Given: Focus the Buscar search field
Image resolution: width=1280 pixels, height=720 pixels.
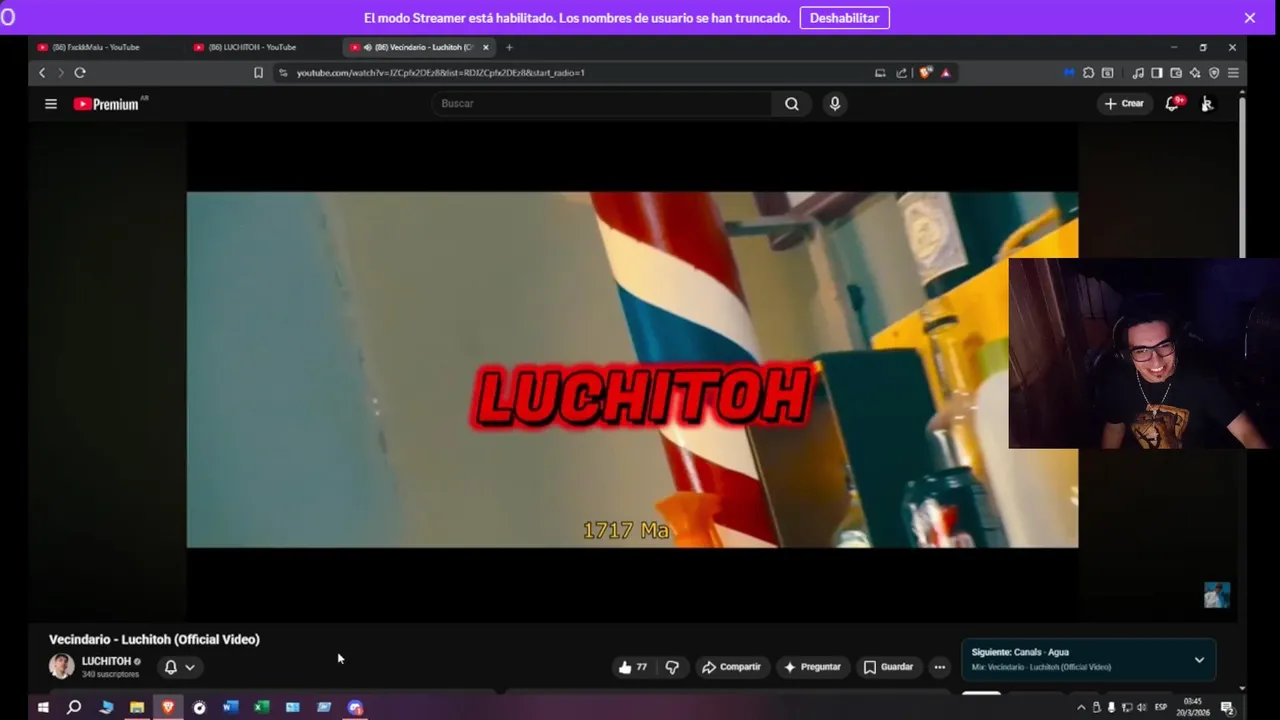Looking at the screenshot, I should 603,104.
